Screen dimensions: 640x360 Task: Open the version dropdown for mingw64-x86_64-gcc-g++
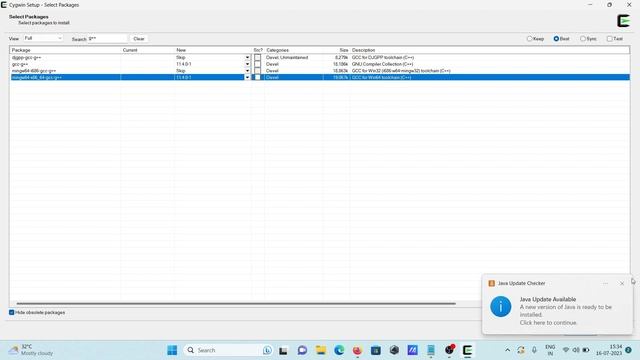point(247,77)
